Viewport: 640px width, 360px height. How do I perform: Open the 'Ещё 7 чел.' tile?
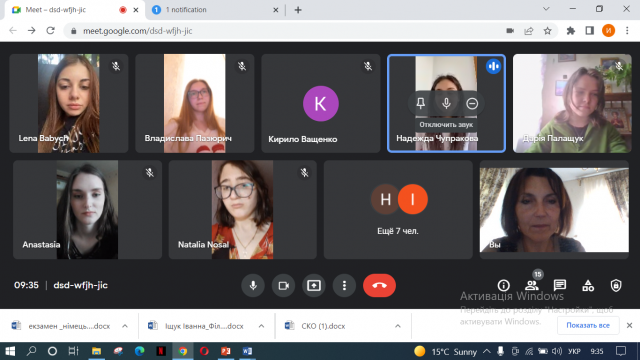point(398,209)
